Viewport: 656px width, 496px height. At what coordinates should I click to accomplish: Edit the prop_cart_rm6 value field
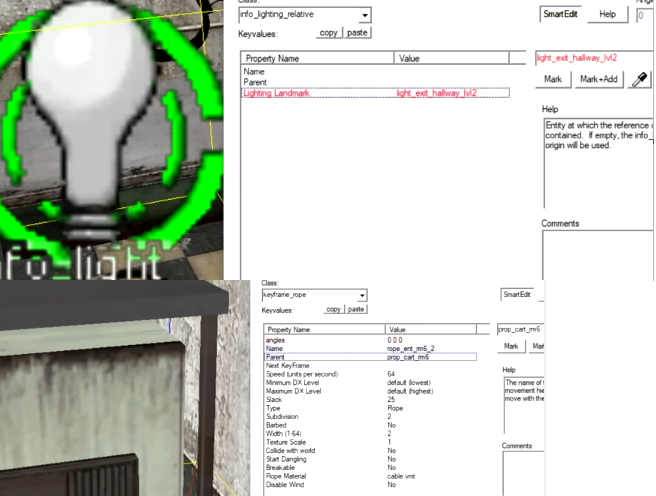tap(520, 330)
